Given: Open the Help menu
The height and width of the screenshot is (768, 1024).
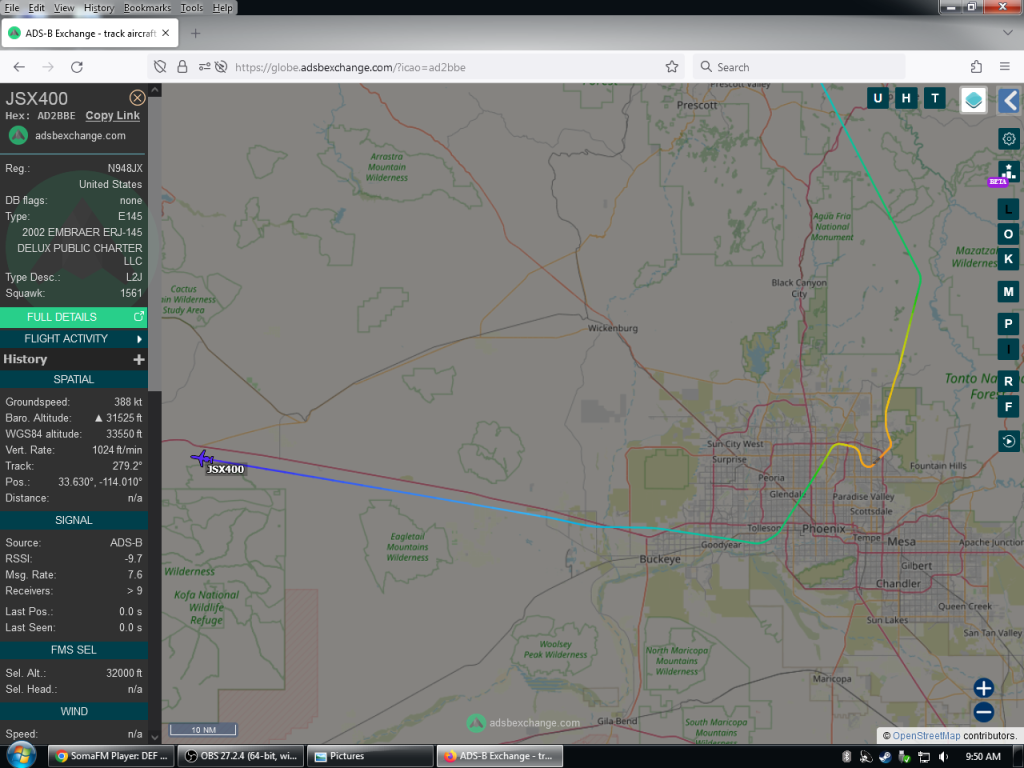Looking at the screenshot, I should (x=222, y=8).
